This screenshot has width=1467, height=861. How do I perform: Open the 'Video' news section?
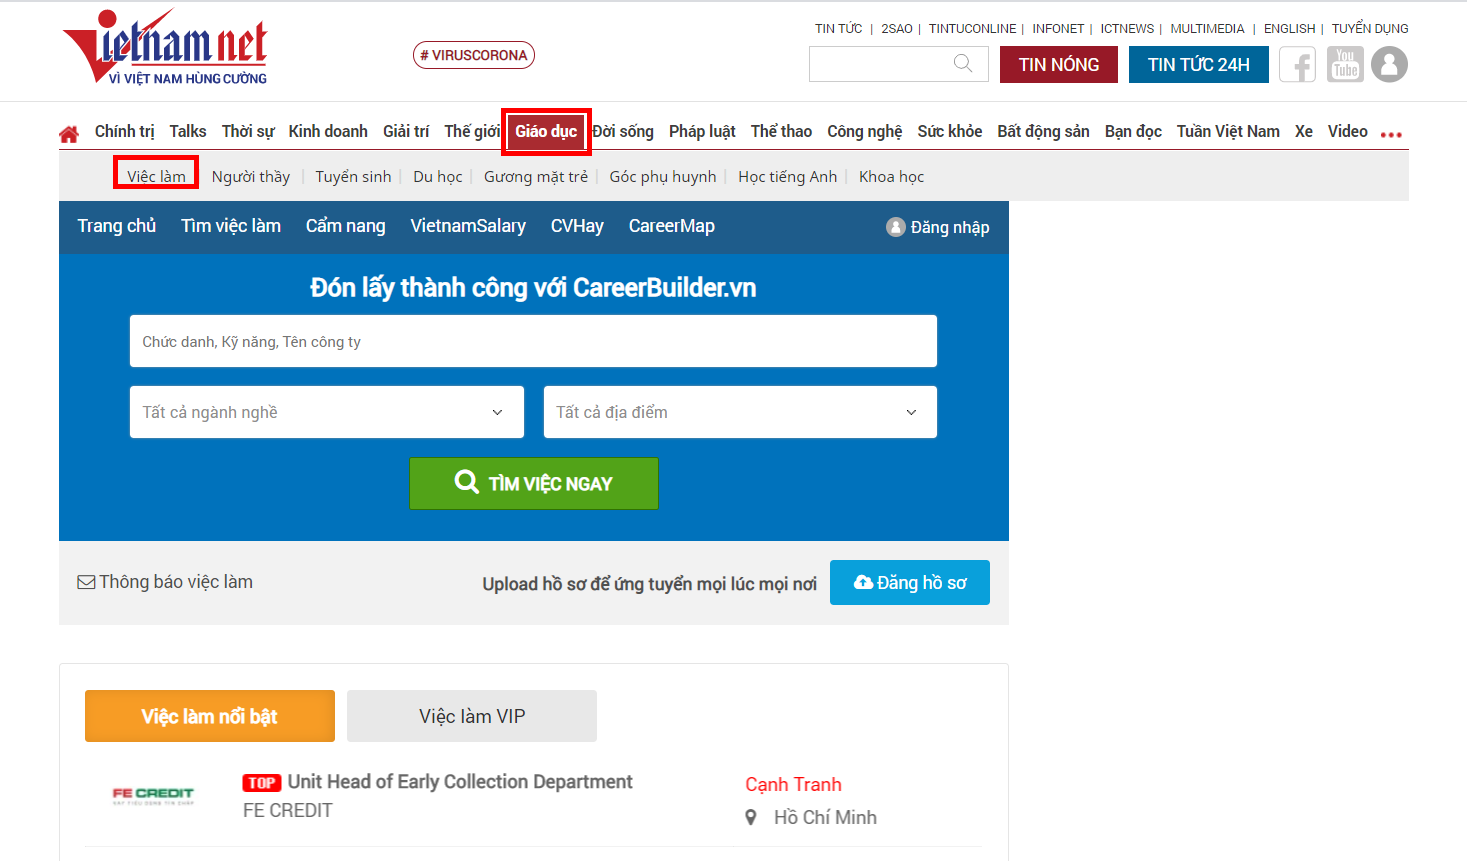pos(1348,131)
